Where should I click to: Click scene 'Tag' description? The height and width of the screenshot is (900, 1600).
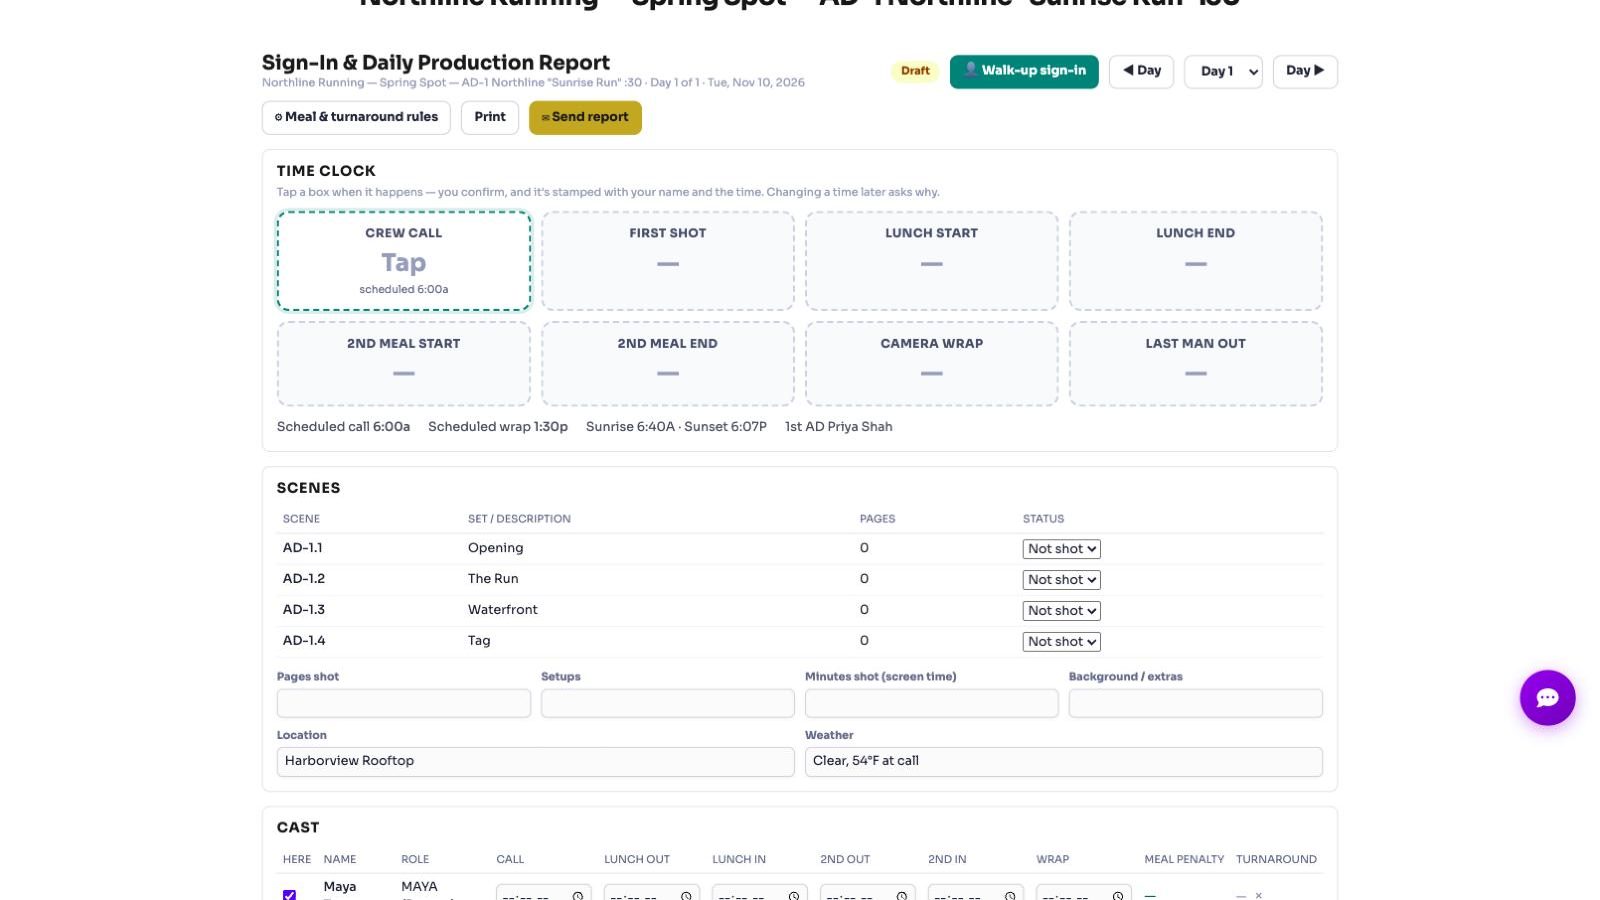coord(479,641)
